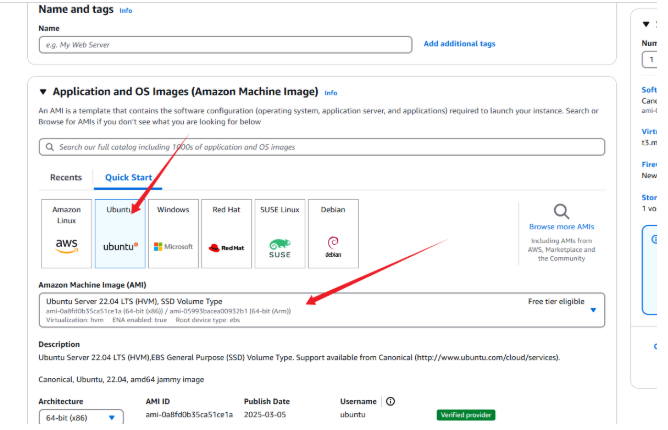Click the Publish Date 2025-03-05 value
Image resolution: width=668 pixels, height=430 pixels.
click(265, 415)
